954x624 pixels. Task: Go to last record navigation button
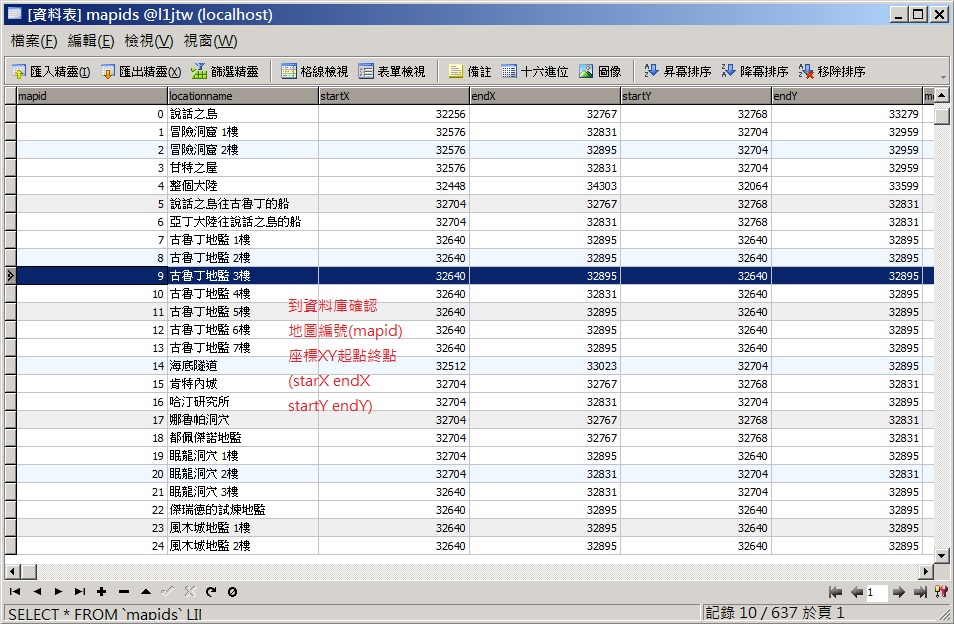(x=80, y=591)
